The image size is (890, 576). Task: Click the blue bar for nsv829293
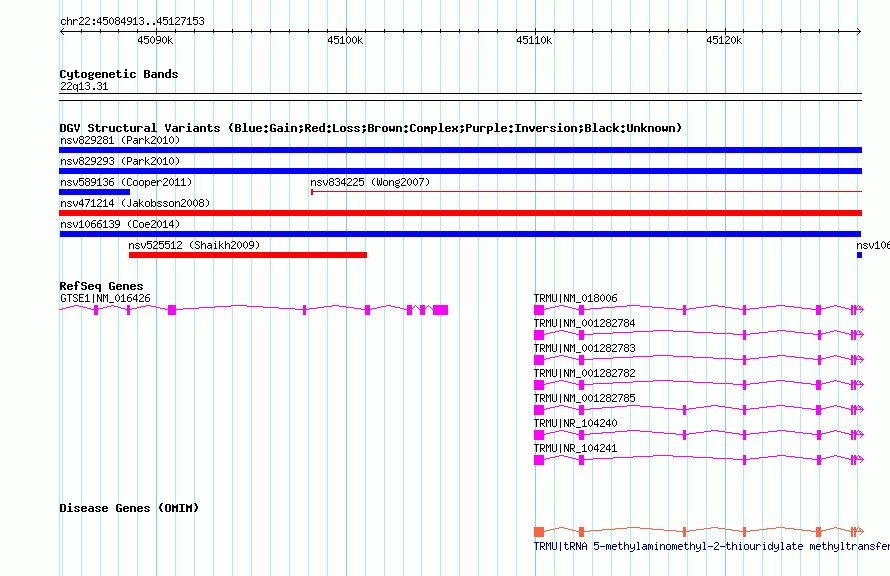pos(460,171)
